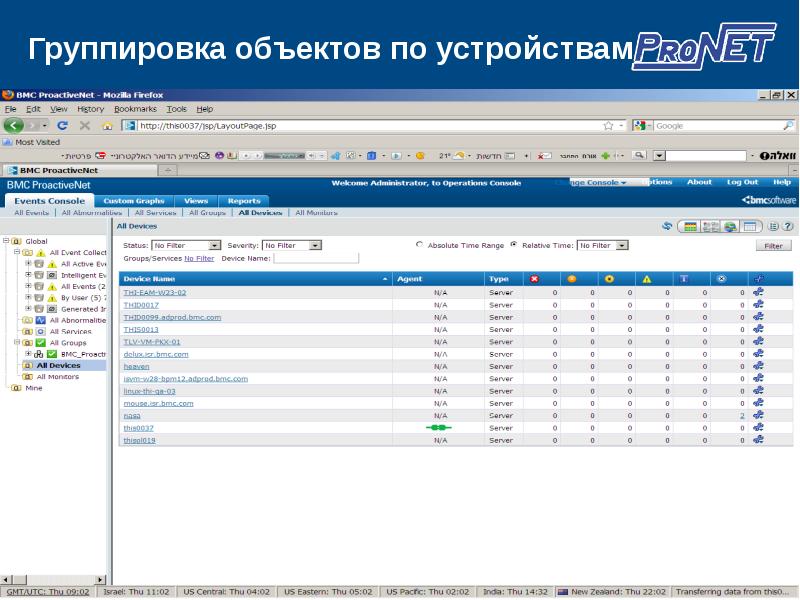Click the tools icon in the THI-EAM-W23-02 row
The width and height of the screenshot is (800, 600).
point(759,292)
